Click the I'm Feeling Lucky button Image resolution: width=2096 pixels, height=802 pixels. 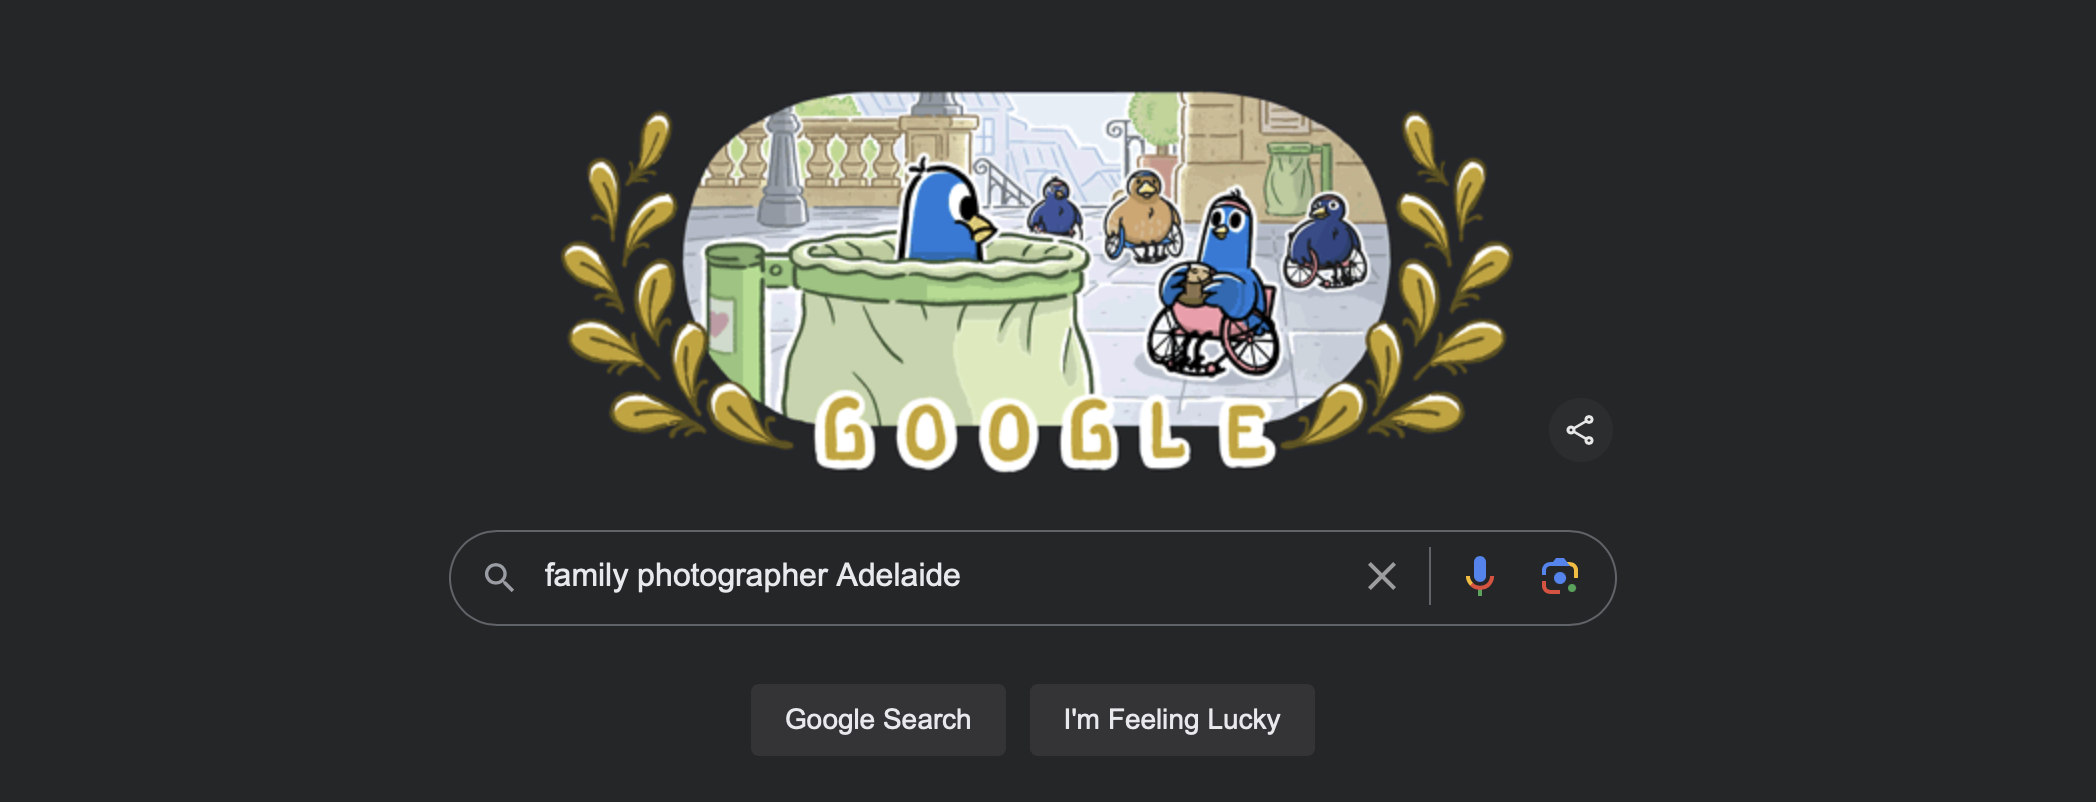pyautogui.click(x=1172, y=720)
